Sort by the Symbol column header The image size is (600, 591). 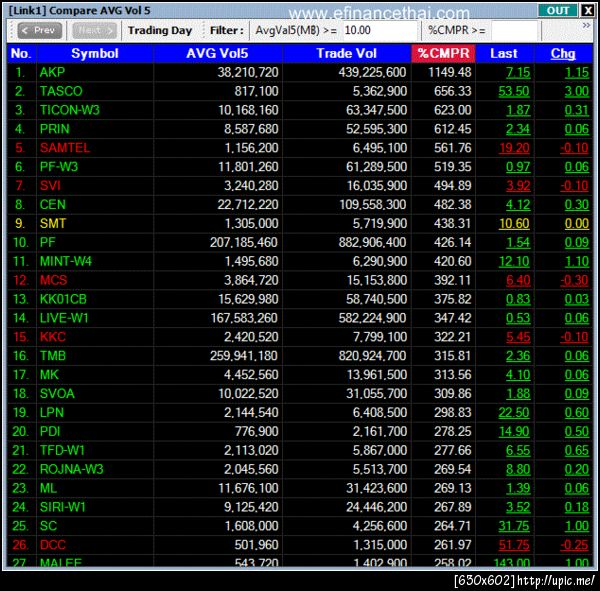tap(95, 54)
